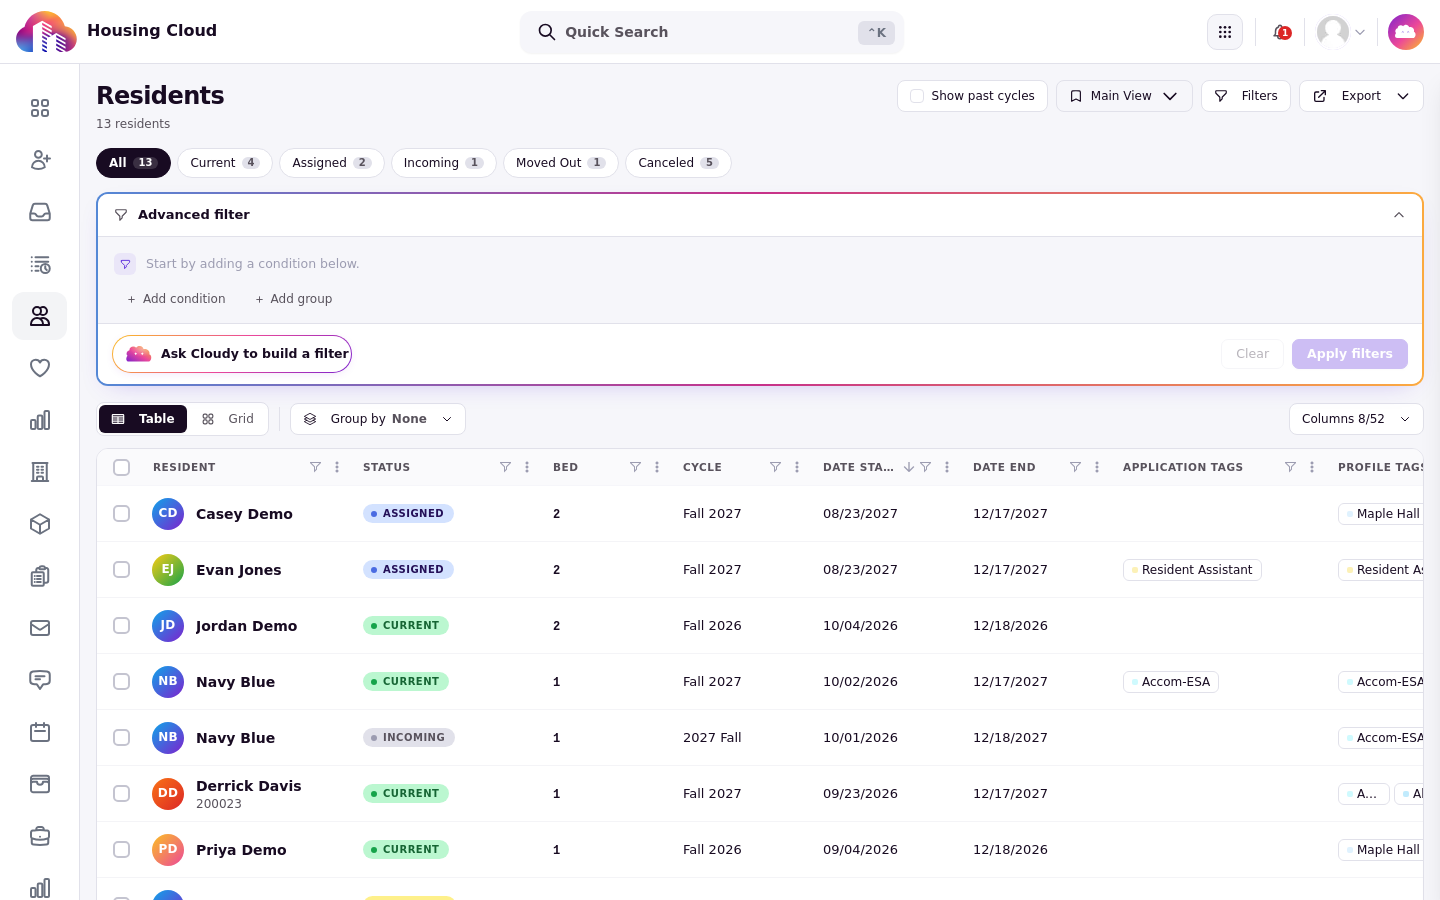Select the Derrick Davis row checkbox
1440x900 pixels.
tap(122, 793)
